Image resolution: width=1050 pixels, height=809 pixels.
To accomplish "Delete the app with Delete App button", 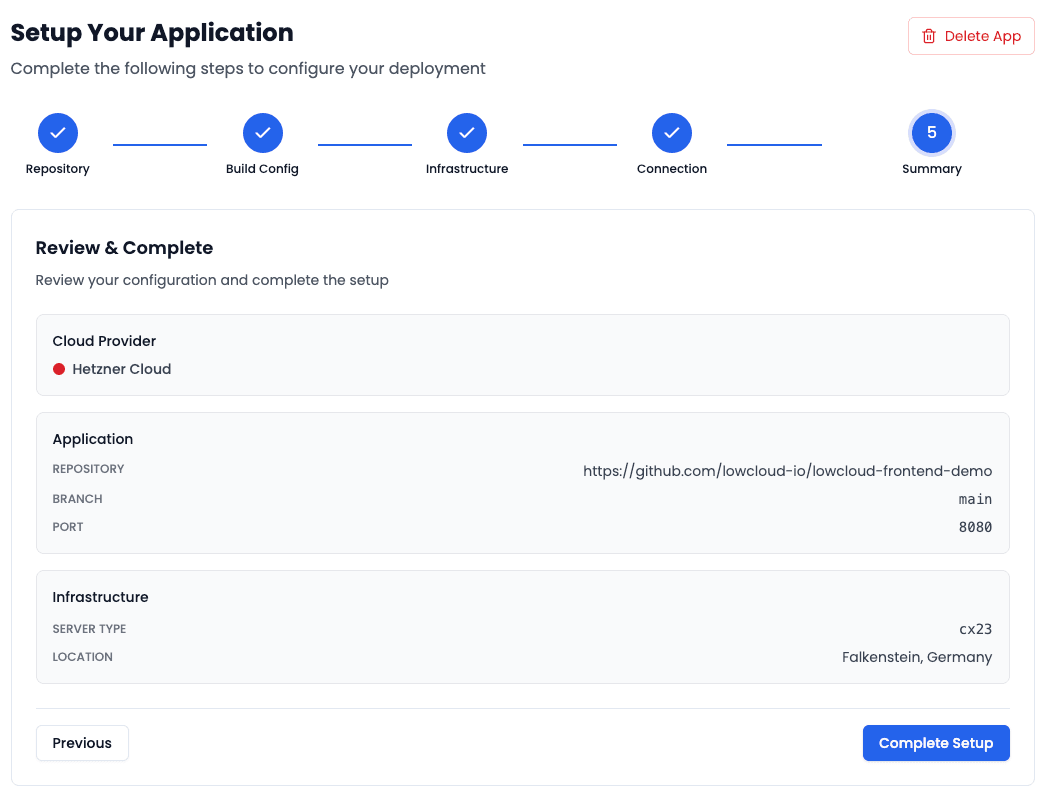I will click(x=970, y=36).
